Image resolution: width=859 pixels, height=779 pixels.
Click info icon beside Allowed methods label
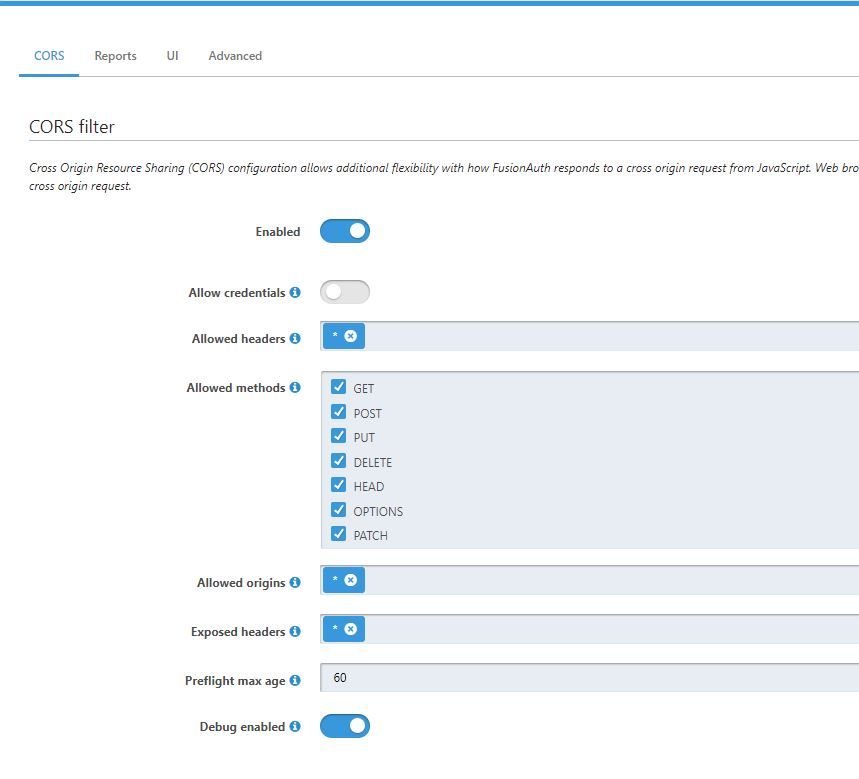click(x=295, y=388)
